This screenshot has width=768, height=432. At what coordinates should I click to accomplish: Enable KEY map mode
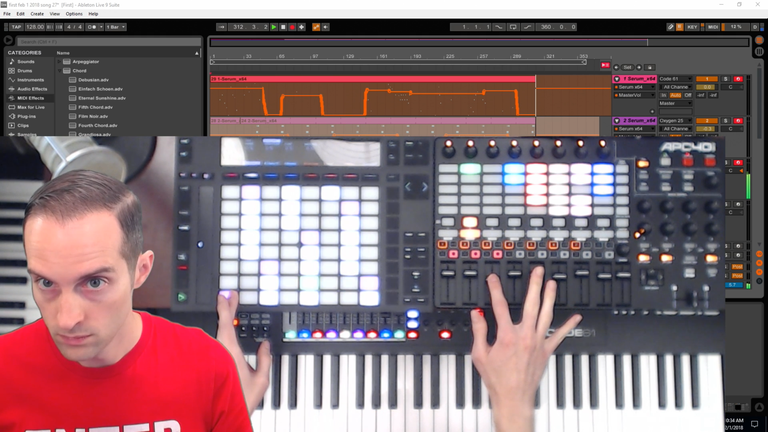click(692, 27)
